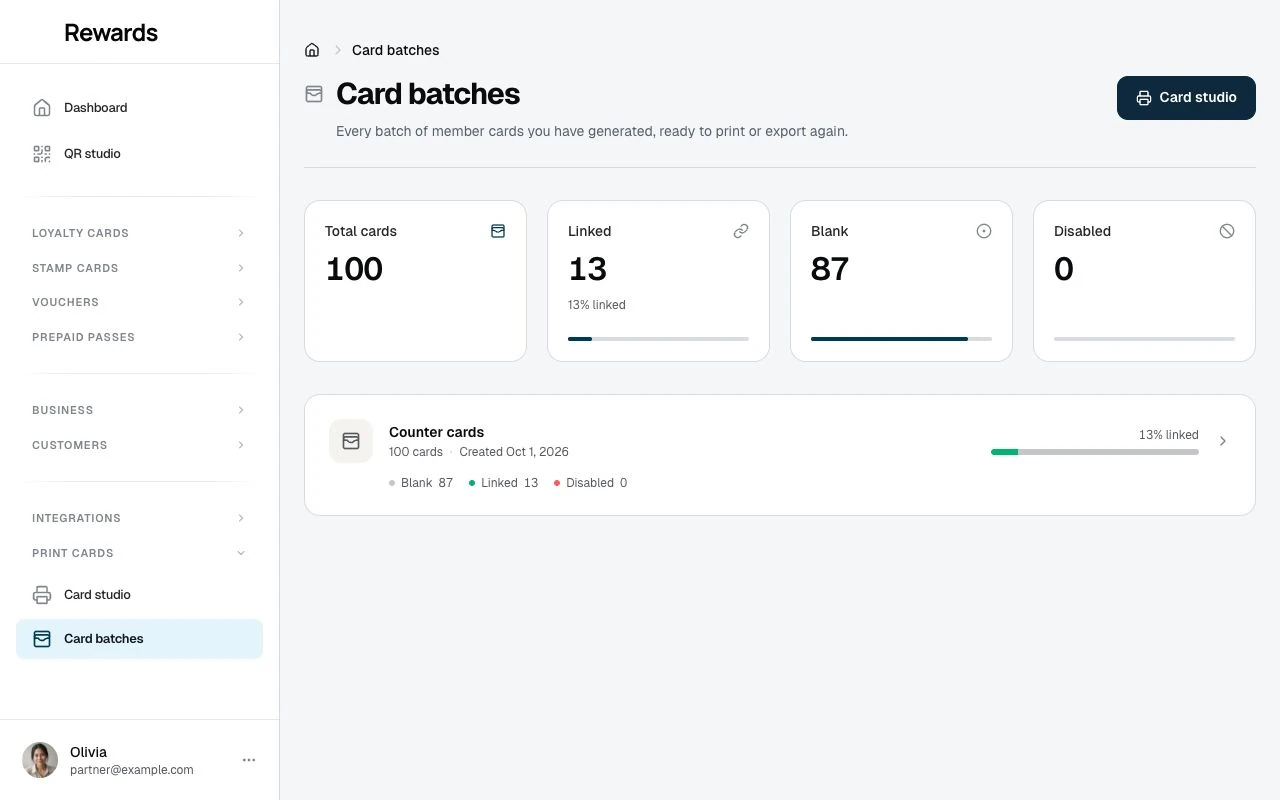The width and height of the screenshot is (1280, 800).
Task: Click the home breadcrumb icon
Action: [x=312, y=50]
